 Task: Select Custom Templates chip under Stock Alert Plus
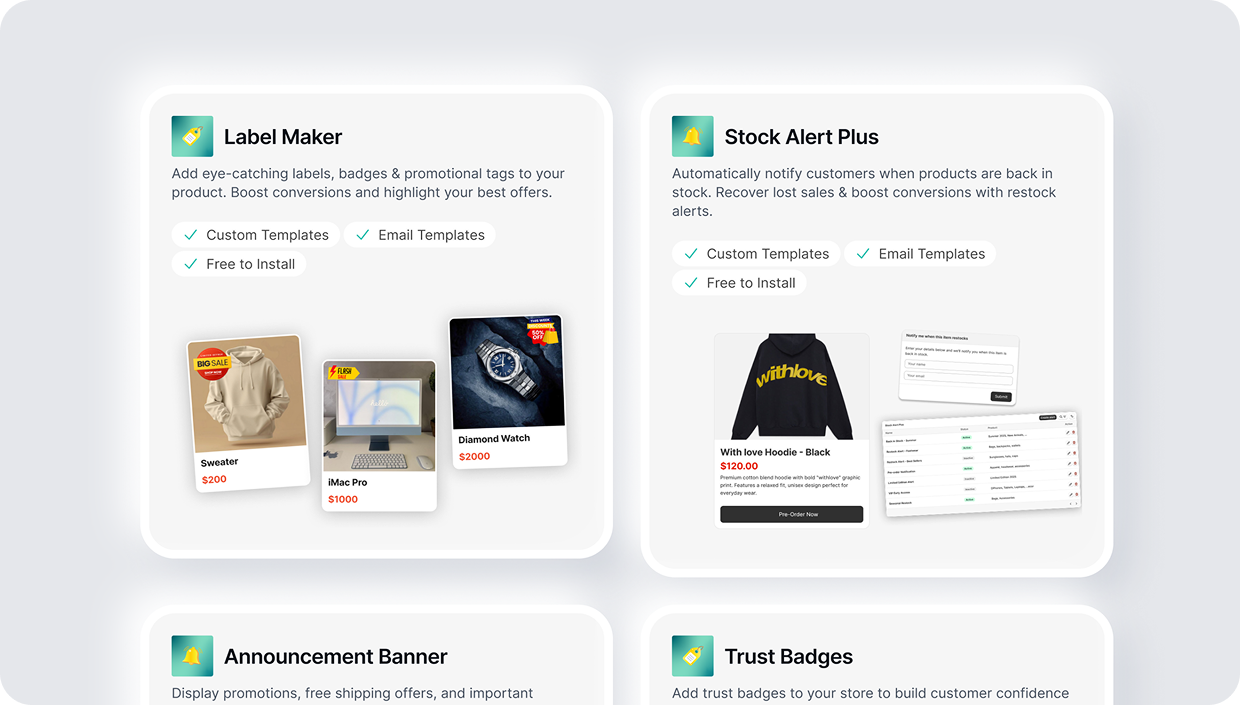[756, 254]
